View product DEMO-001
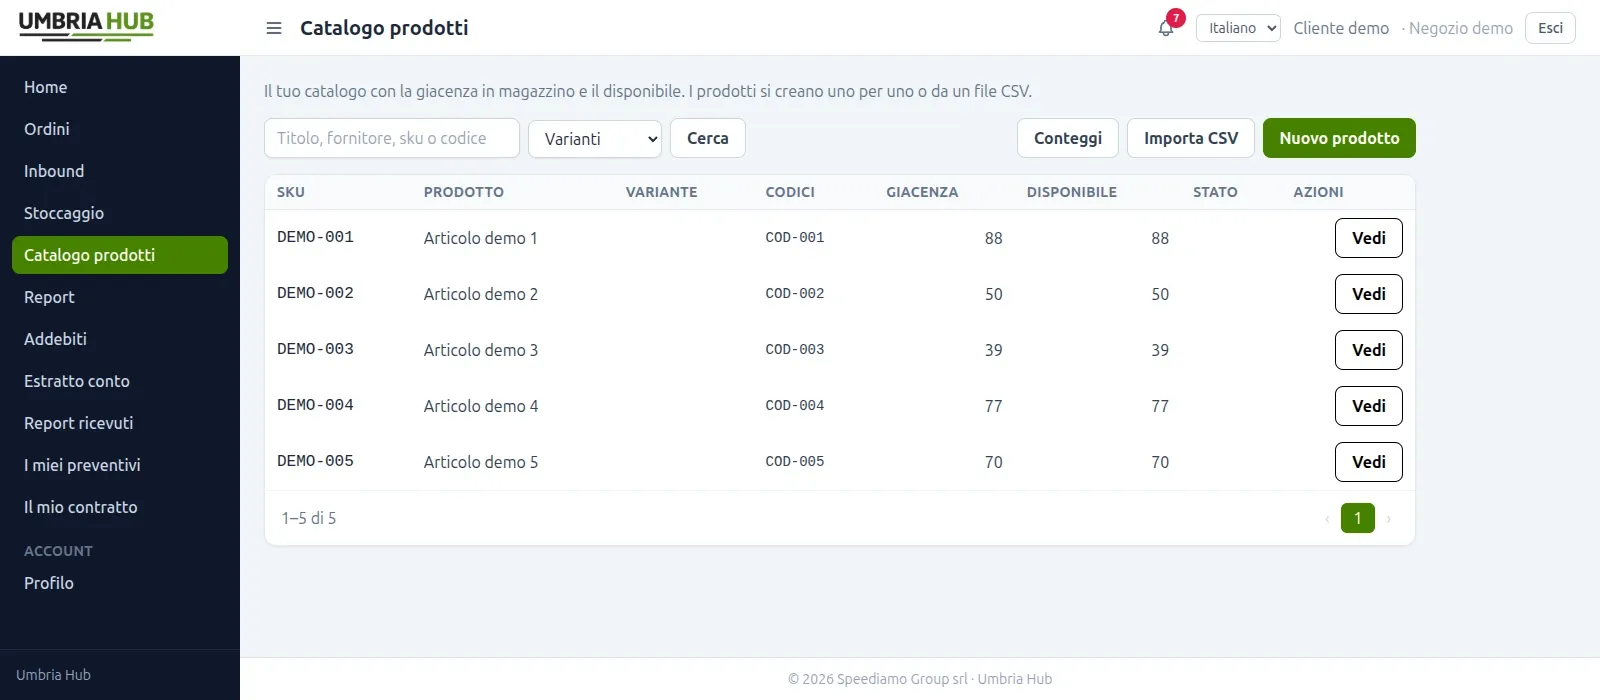The width and height of the screenshot is (1600, 700). [1369, 238]
